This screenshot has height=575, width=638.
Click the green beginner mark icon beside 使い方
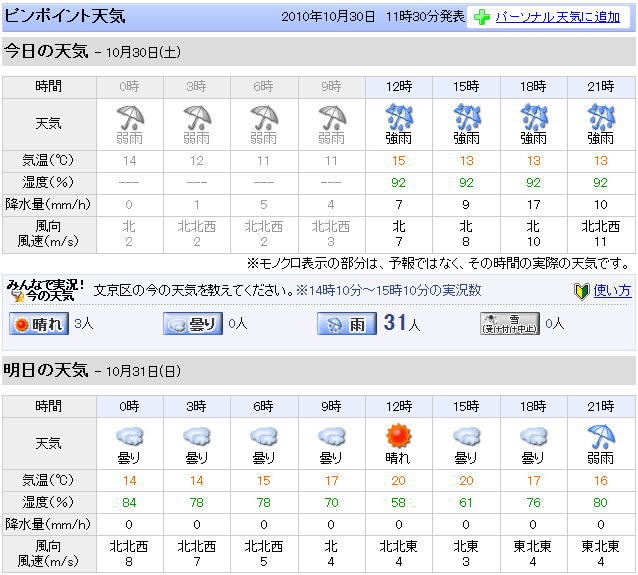click(x=582, y=291)
